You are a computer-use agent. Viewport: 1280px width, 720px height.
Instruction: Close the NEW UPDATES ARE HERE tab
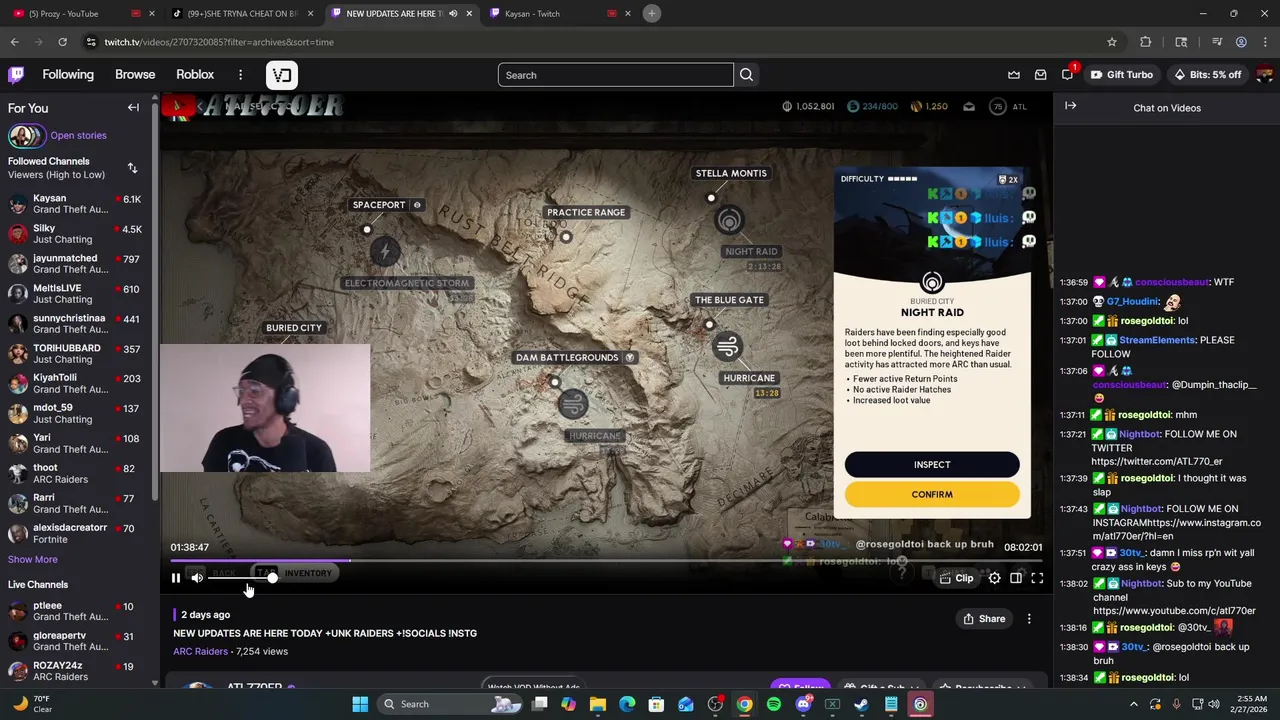[469, 13]
